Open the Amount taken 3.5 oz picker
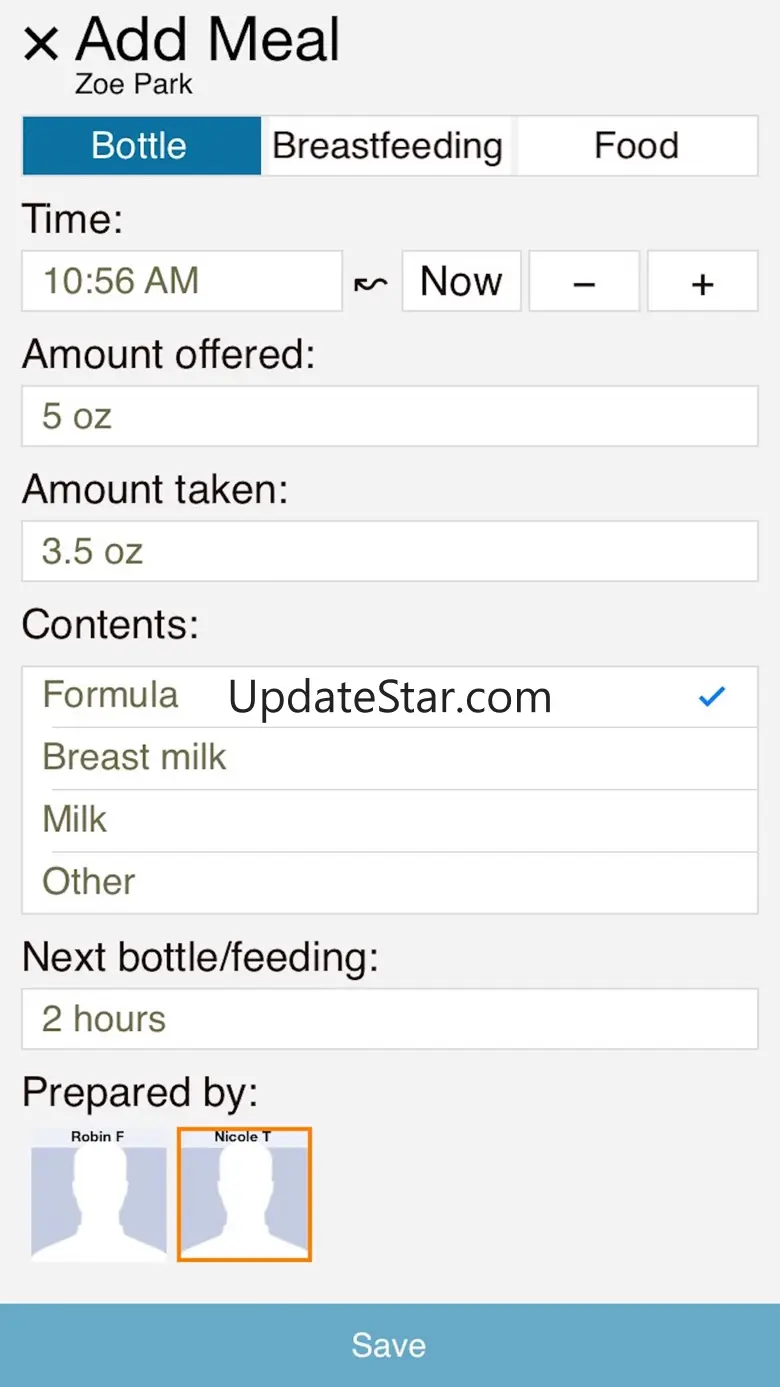The height and width of the screenshot is (1387, 780). coord(389,551)
